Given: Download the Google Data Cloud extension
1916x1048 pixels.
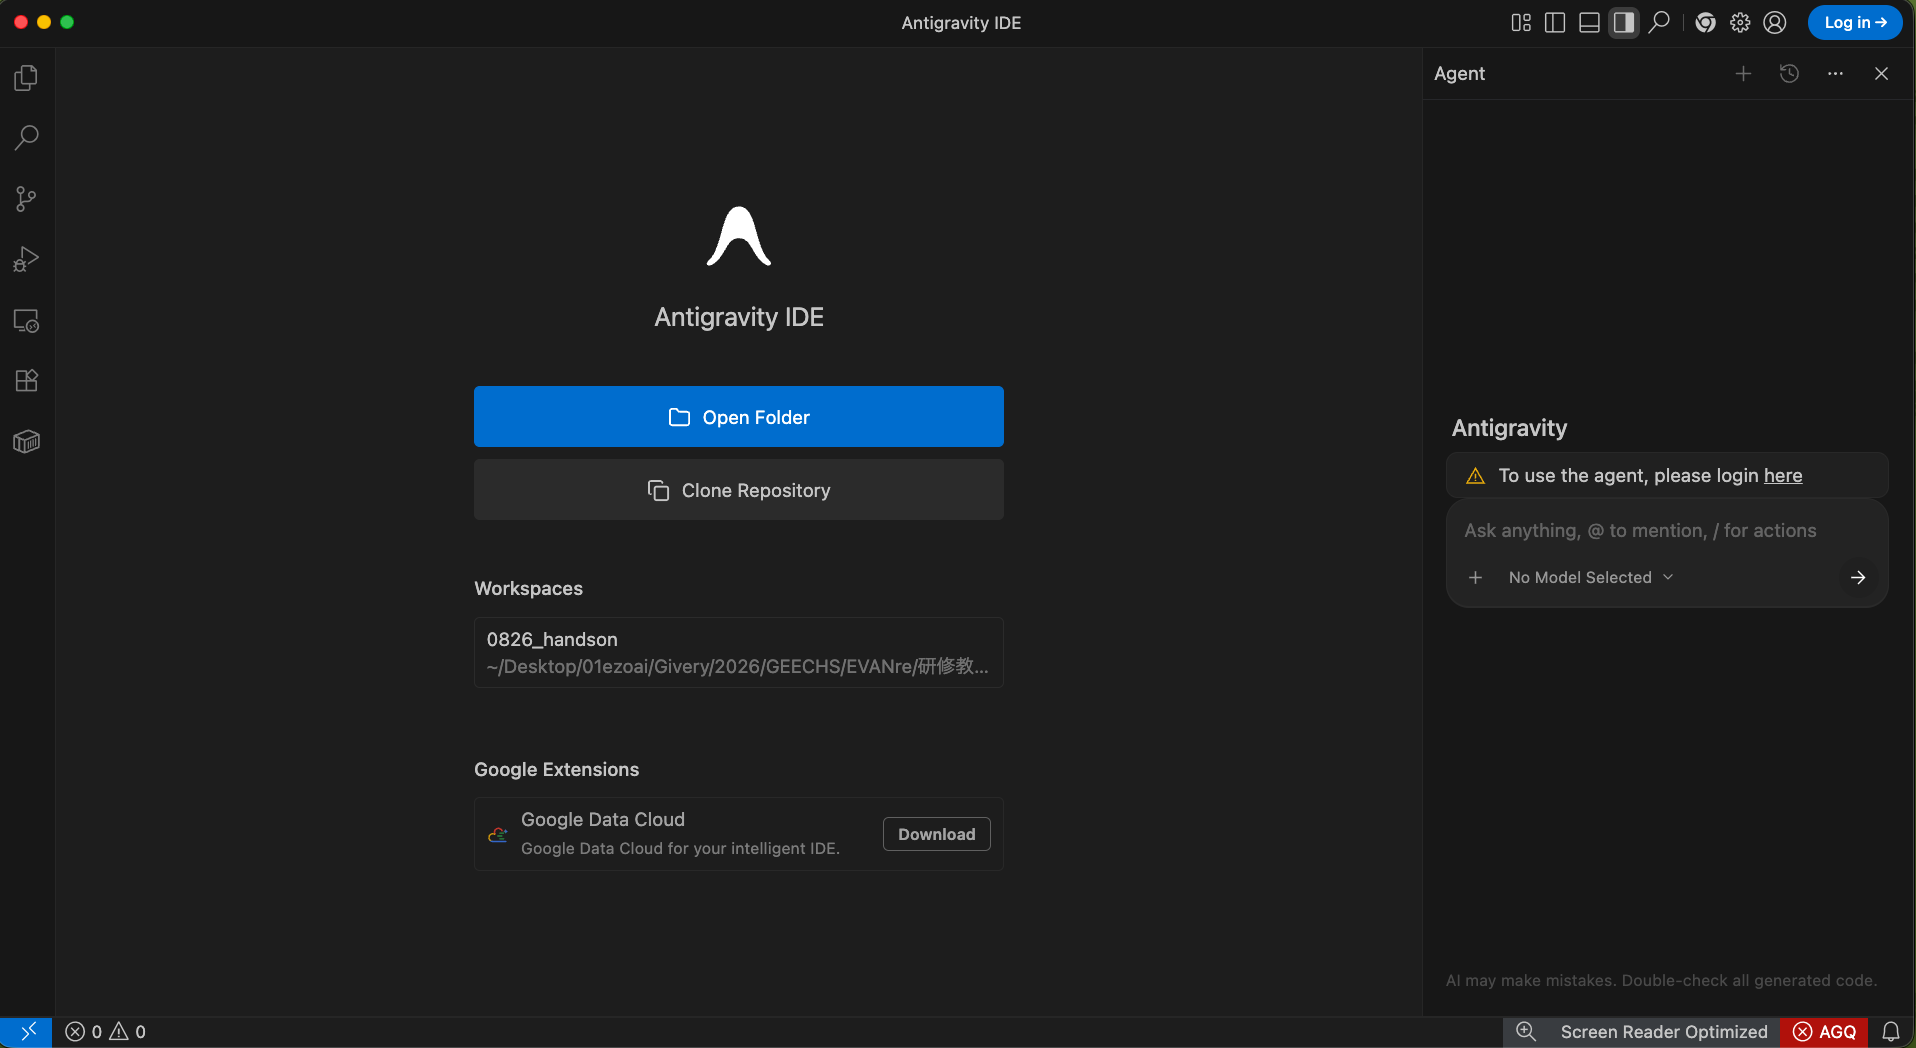Looking at the screenshot, I should coord(937,834).
